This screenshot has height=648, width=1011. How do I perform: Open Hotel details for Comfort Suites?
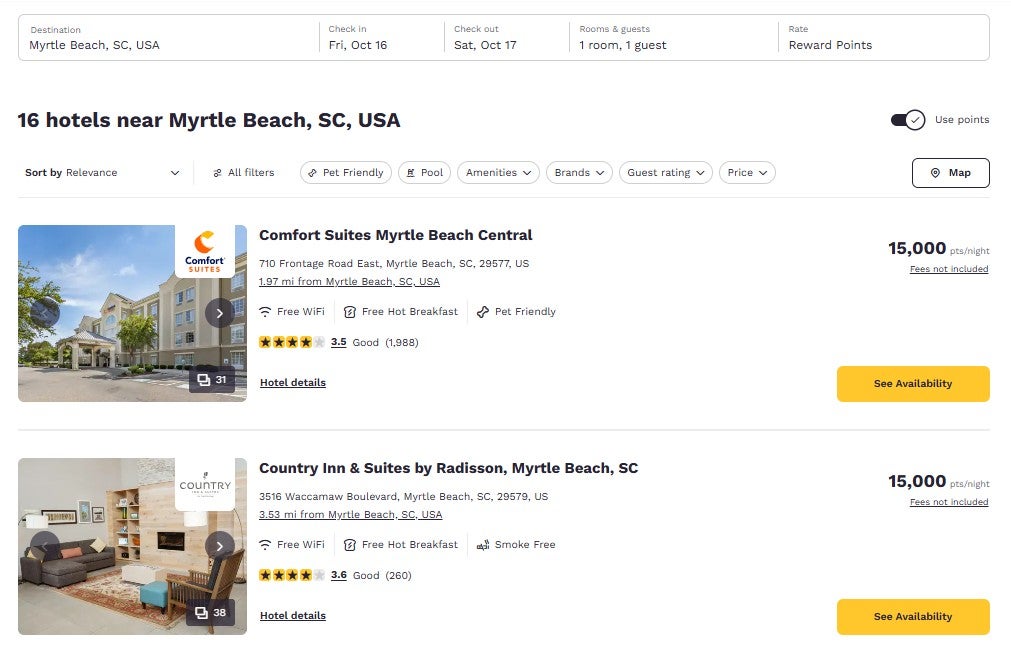pos(293,383)
